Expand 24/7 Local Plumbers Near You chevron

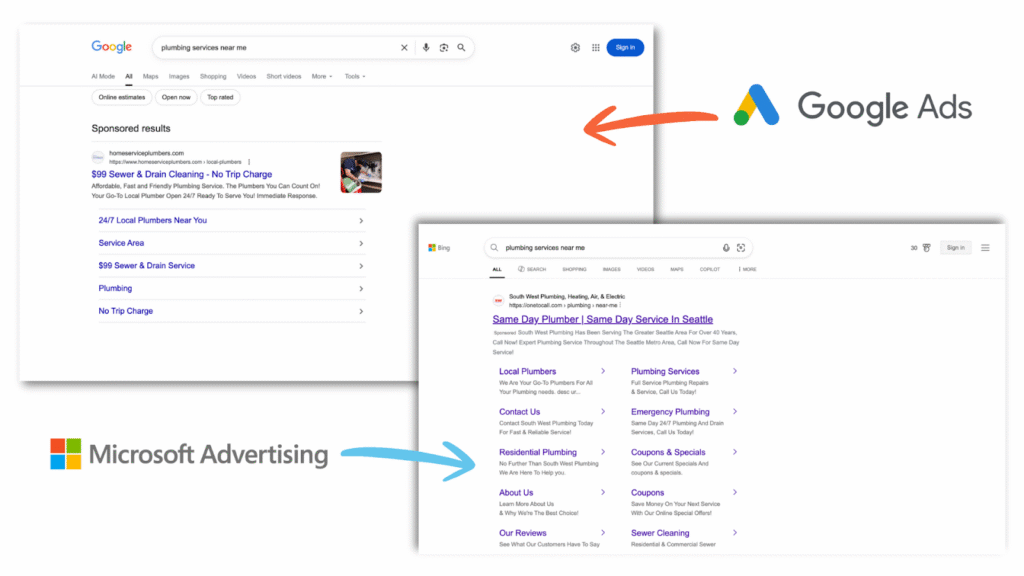click(x=361, y=221)
